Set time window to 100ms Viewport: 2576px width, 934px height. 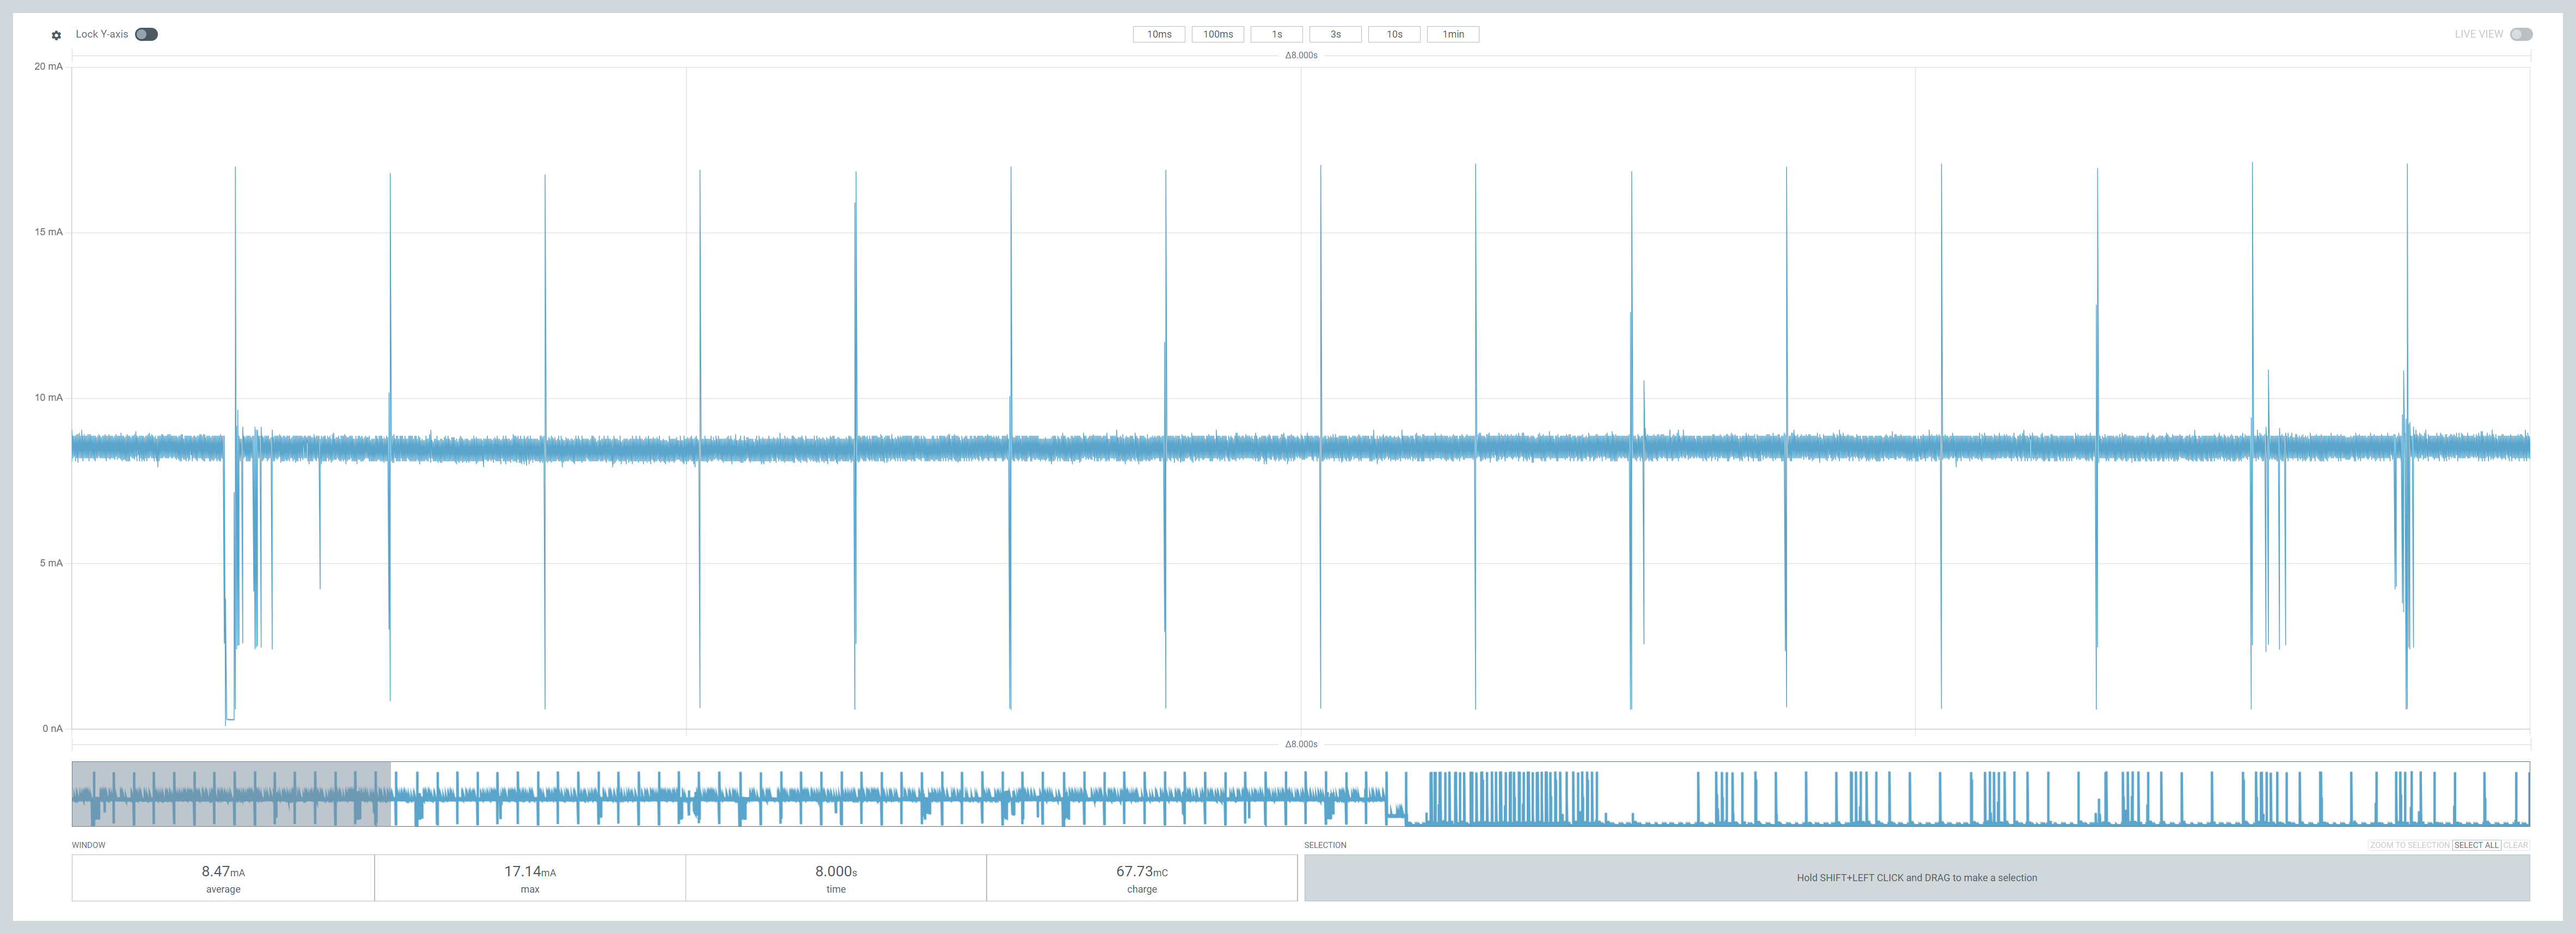point(1217,34)
